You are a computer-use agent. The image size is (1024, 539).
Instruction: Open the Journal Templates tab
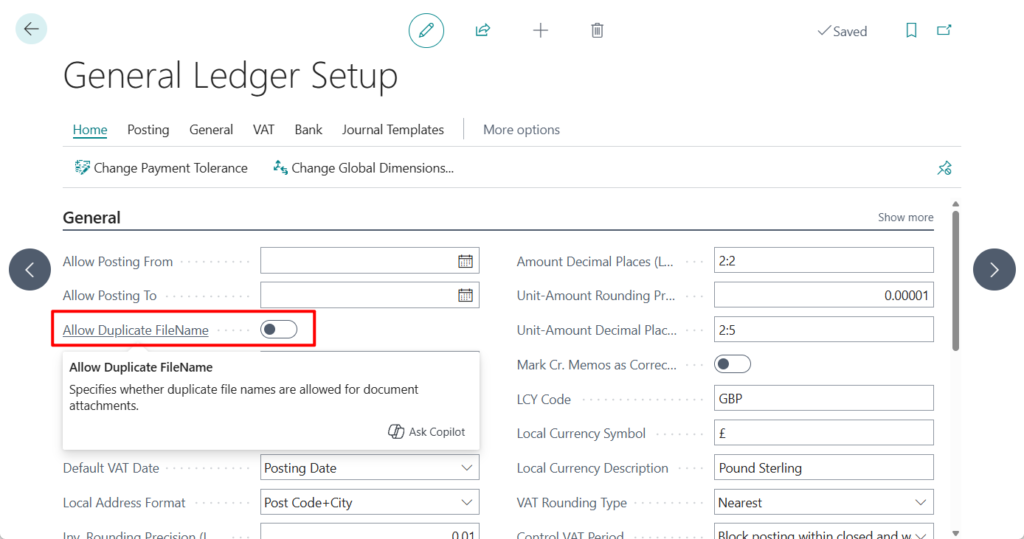tap(393, 130)
